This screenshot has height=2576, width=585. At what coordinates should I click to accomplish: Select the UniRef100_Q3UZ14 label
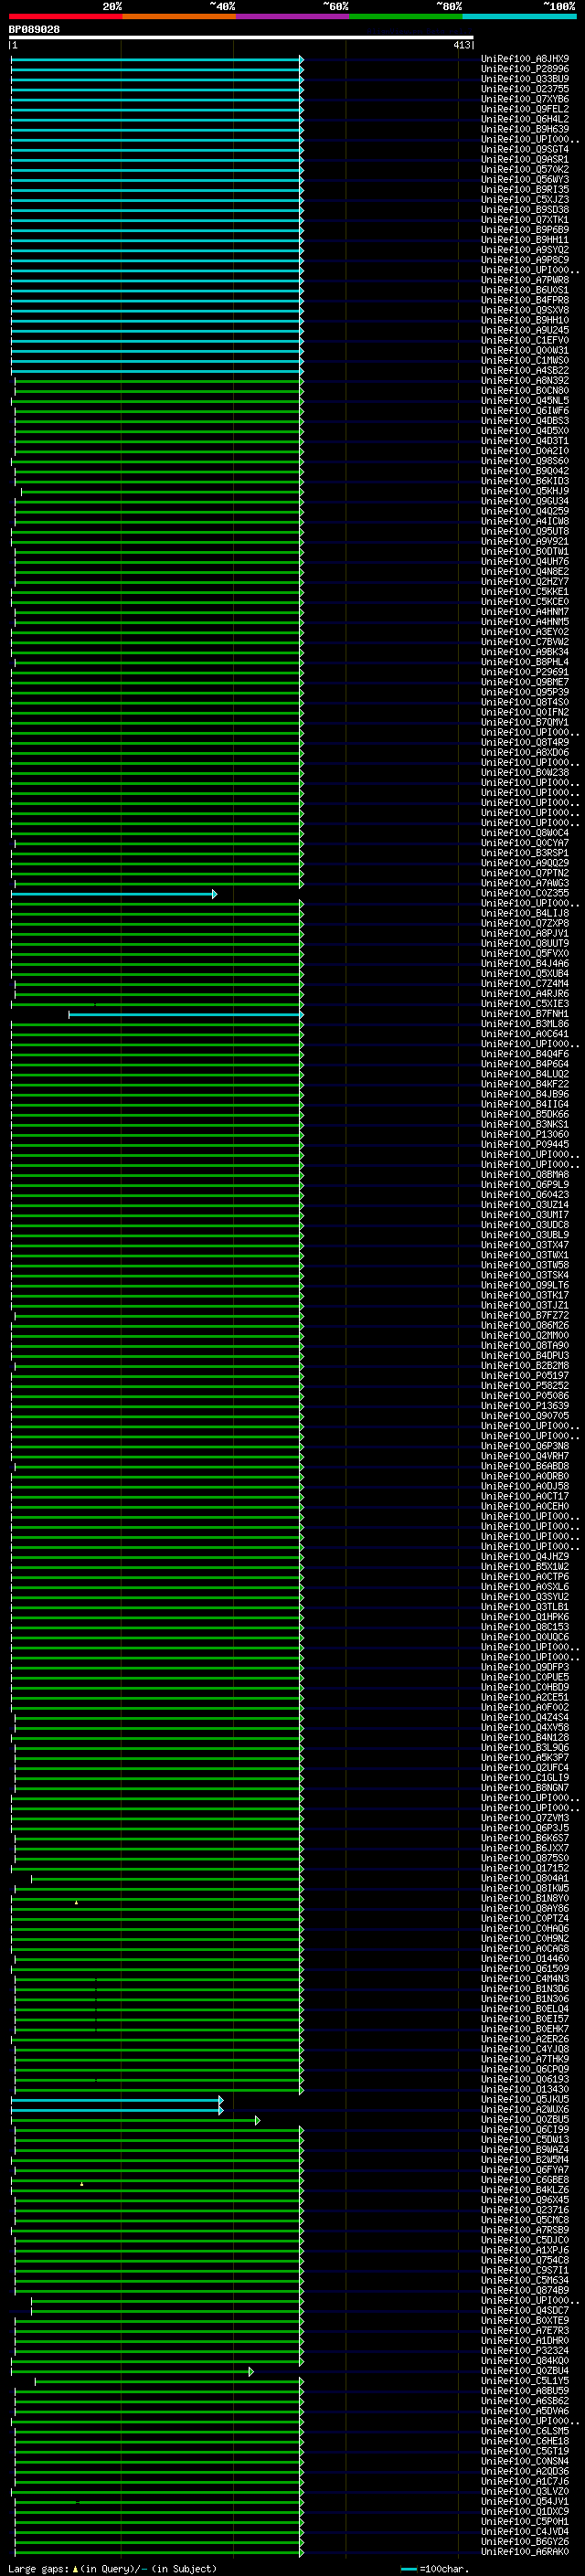pyautogui.click(x=525, y=1205)
